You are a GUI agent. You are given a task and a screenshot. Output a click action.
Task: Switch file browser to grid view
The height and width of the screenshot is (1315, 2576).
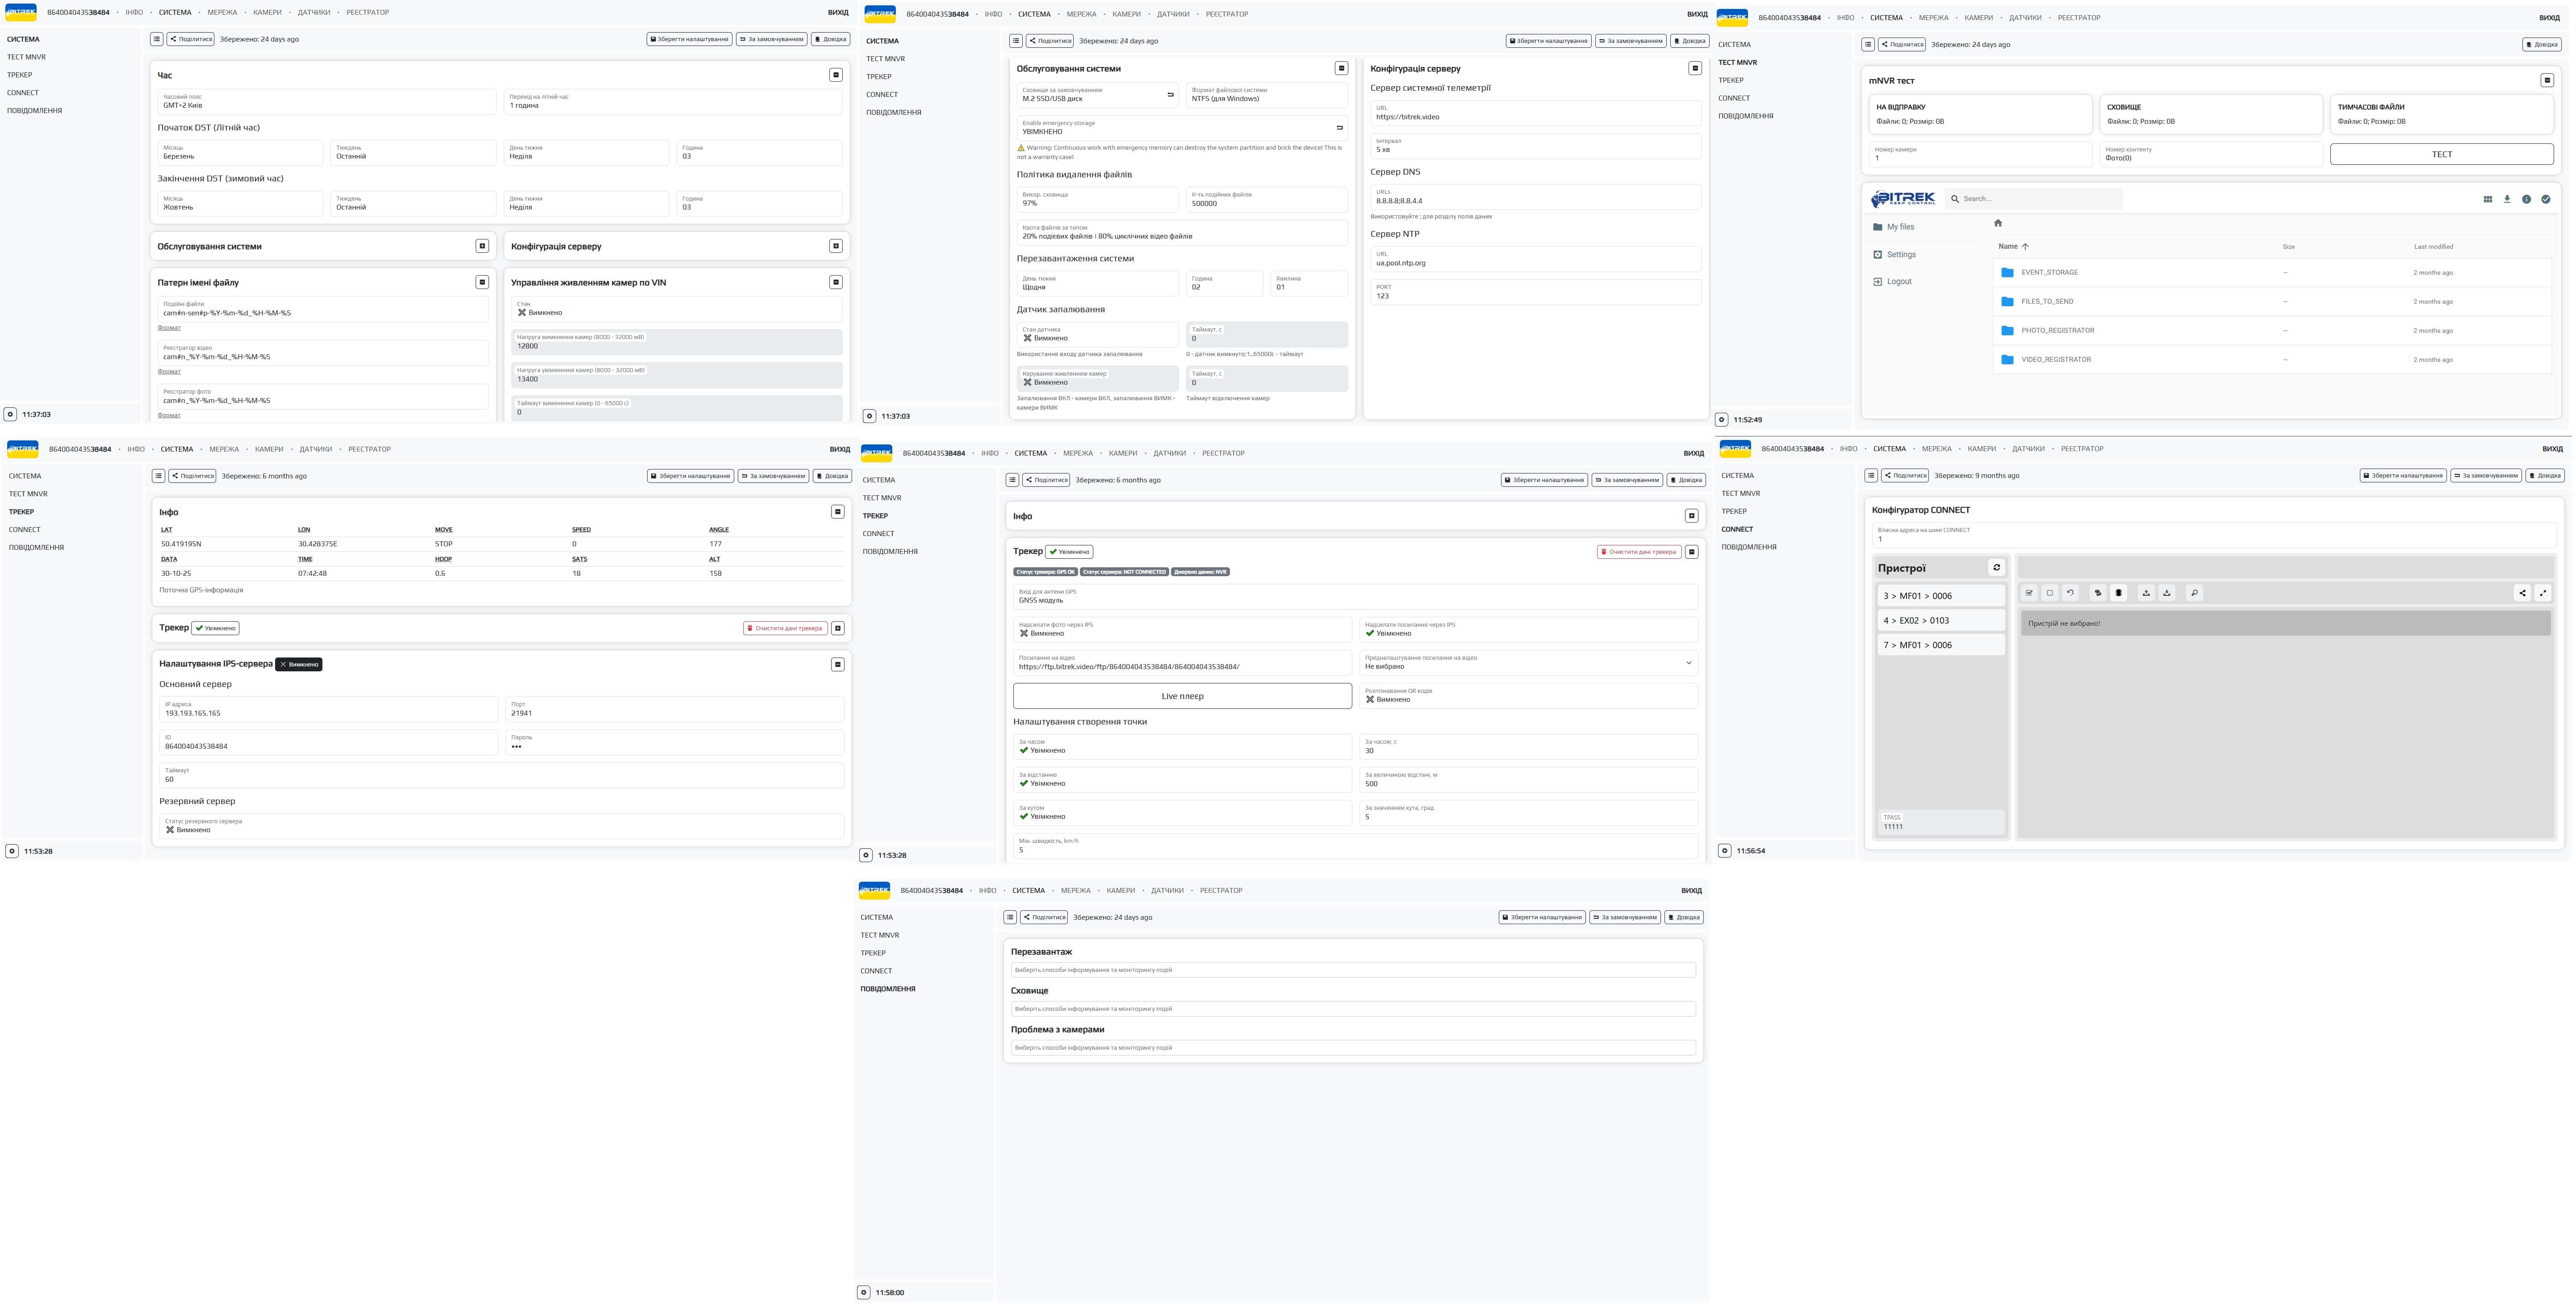tap(2487, 199)
